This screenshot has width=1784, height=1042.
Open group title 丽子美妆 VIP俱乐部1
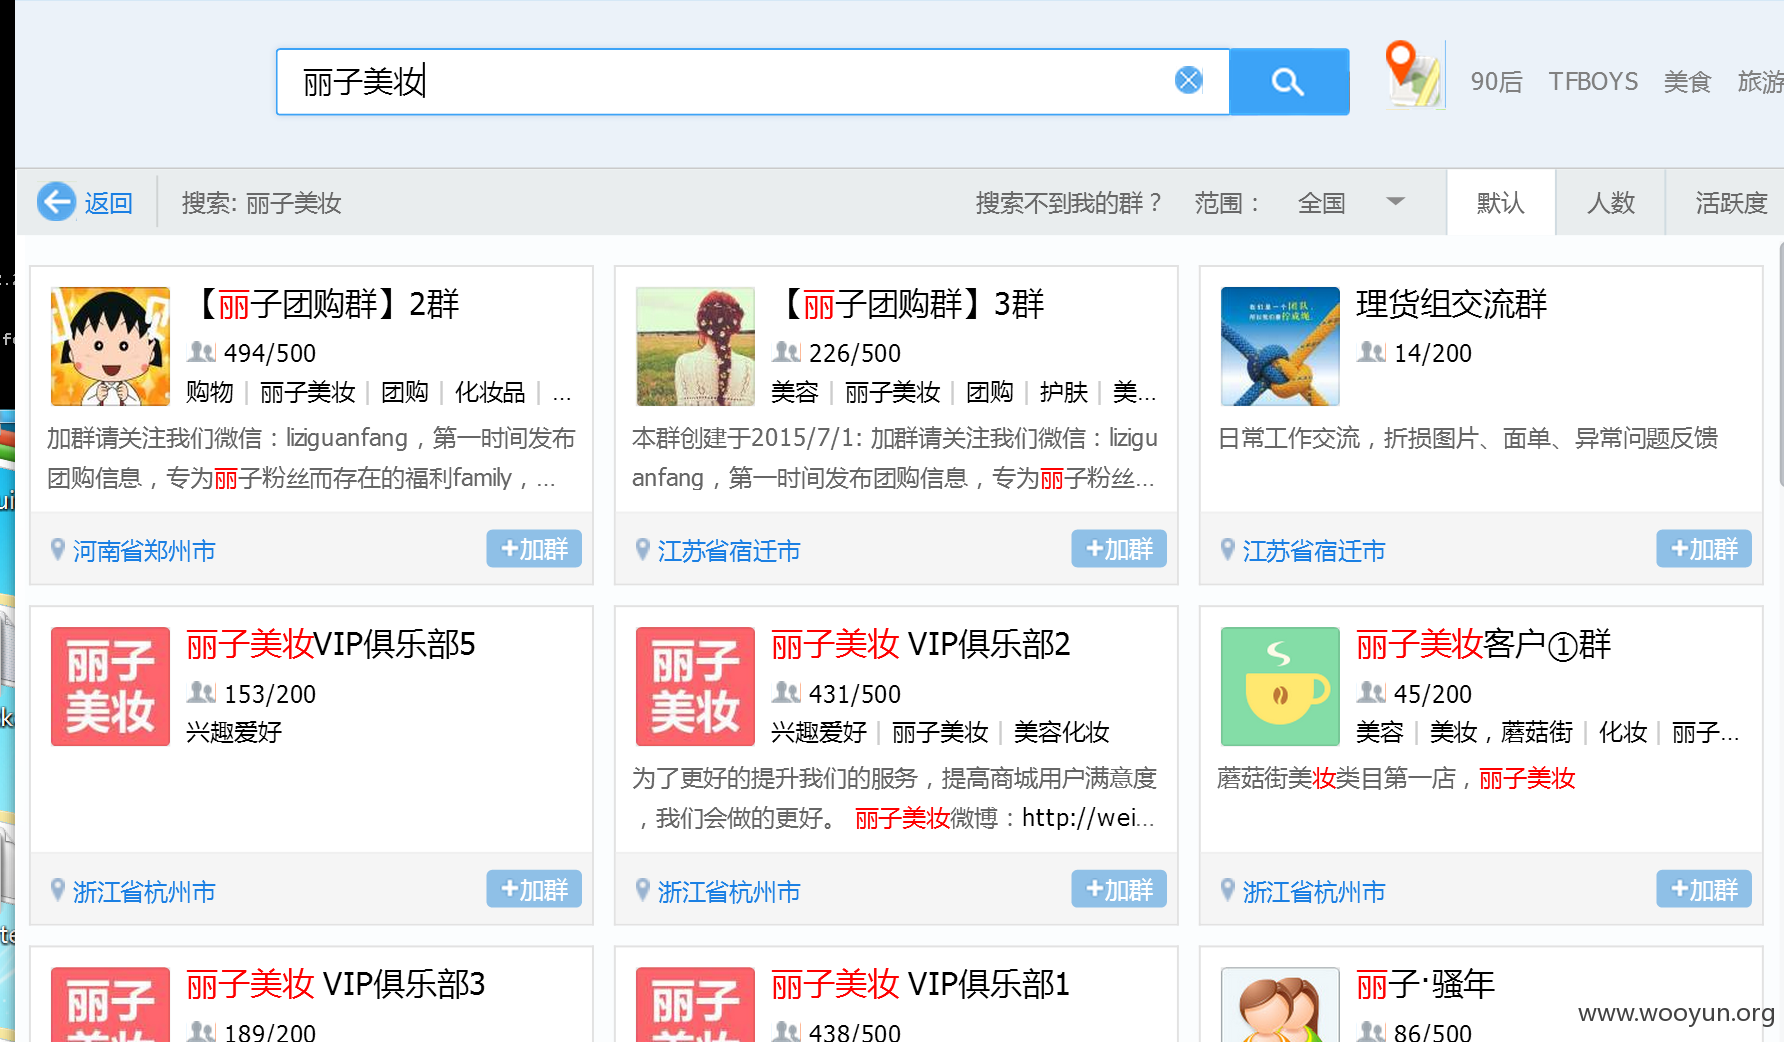coord(921,984)
